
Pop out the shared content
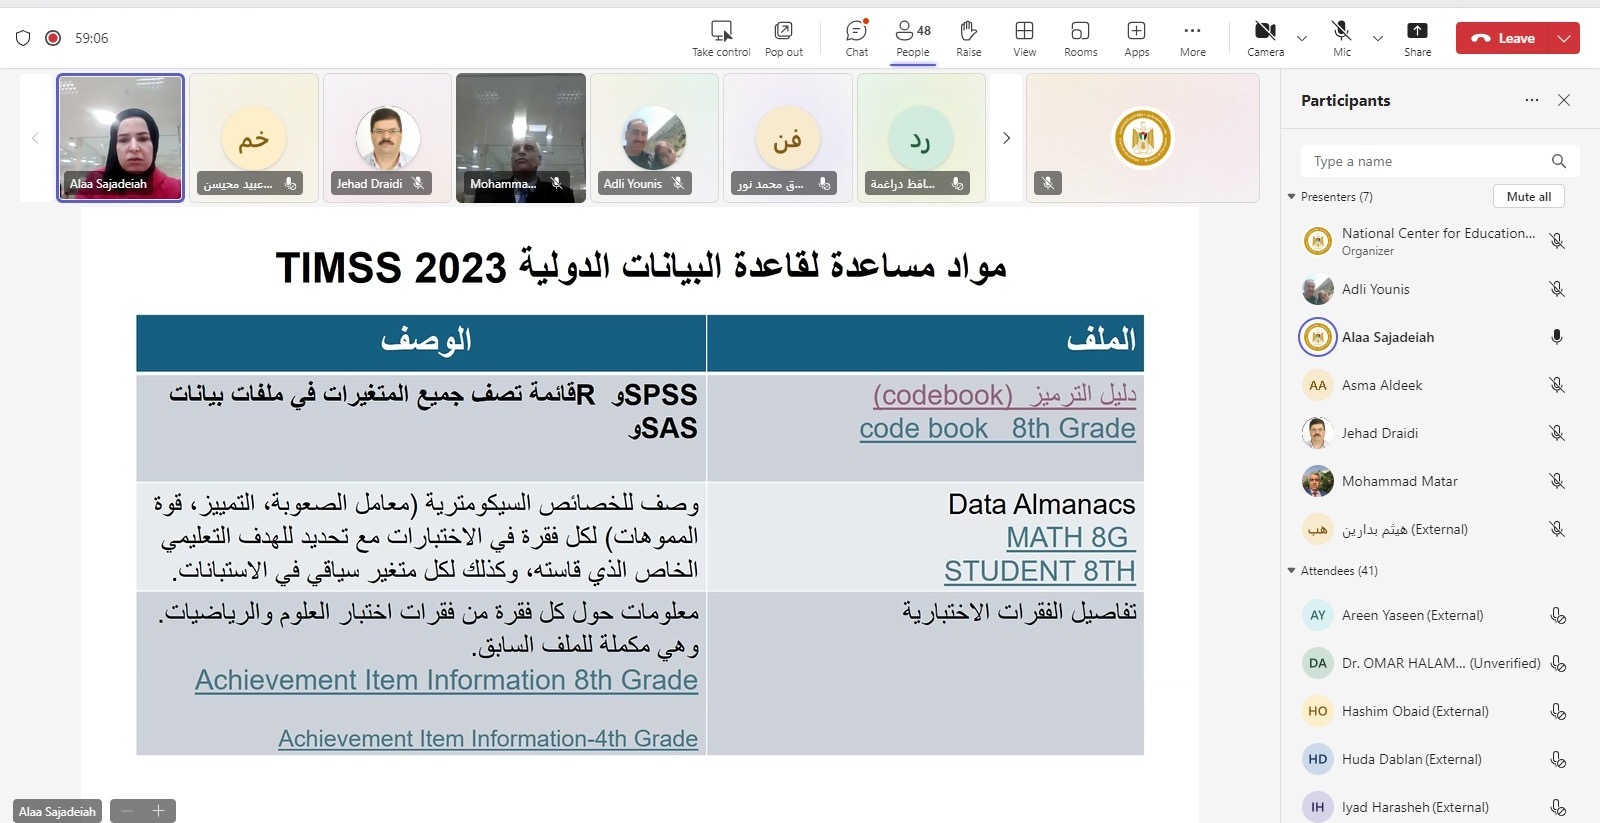click(x=784, y=38)
